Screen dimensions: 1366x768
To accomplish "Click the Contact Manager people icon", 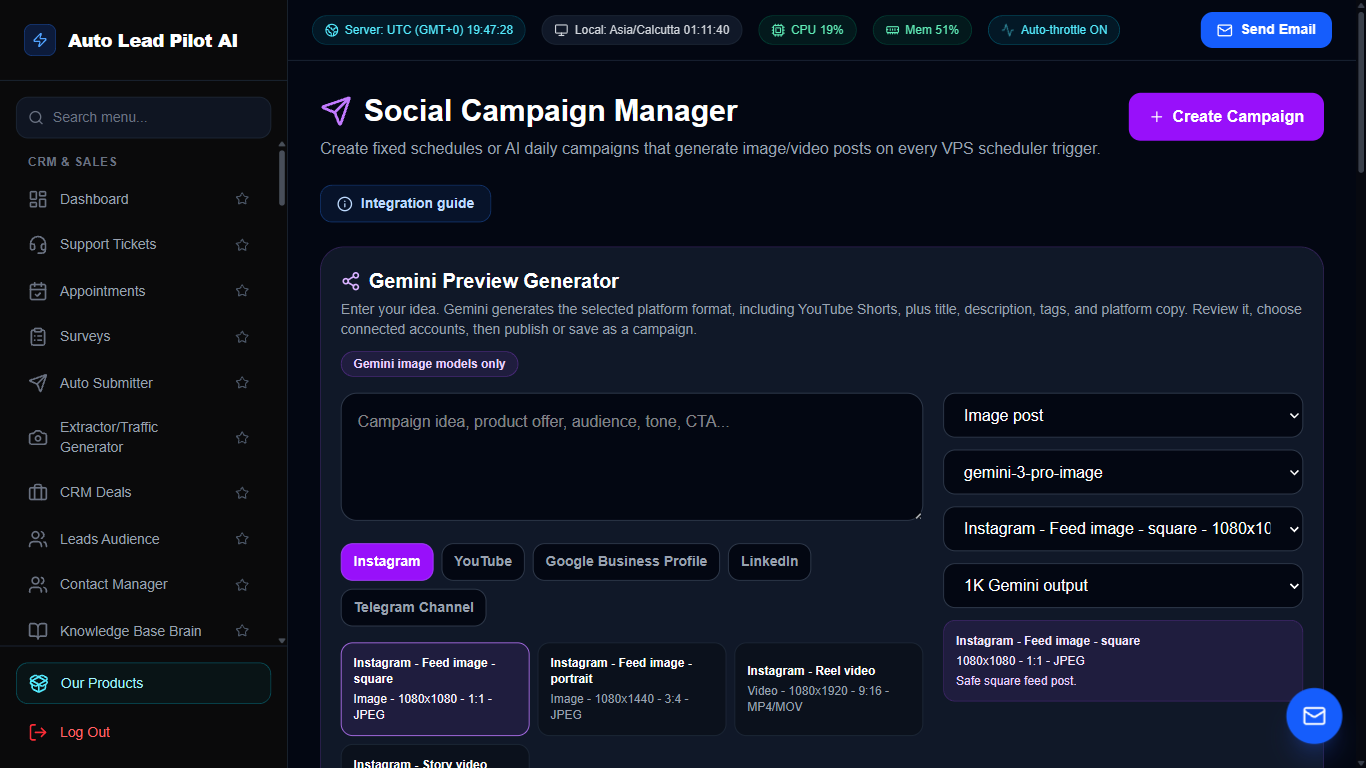I will [38, 584].
